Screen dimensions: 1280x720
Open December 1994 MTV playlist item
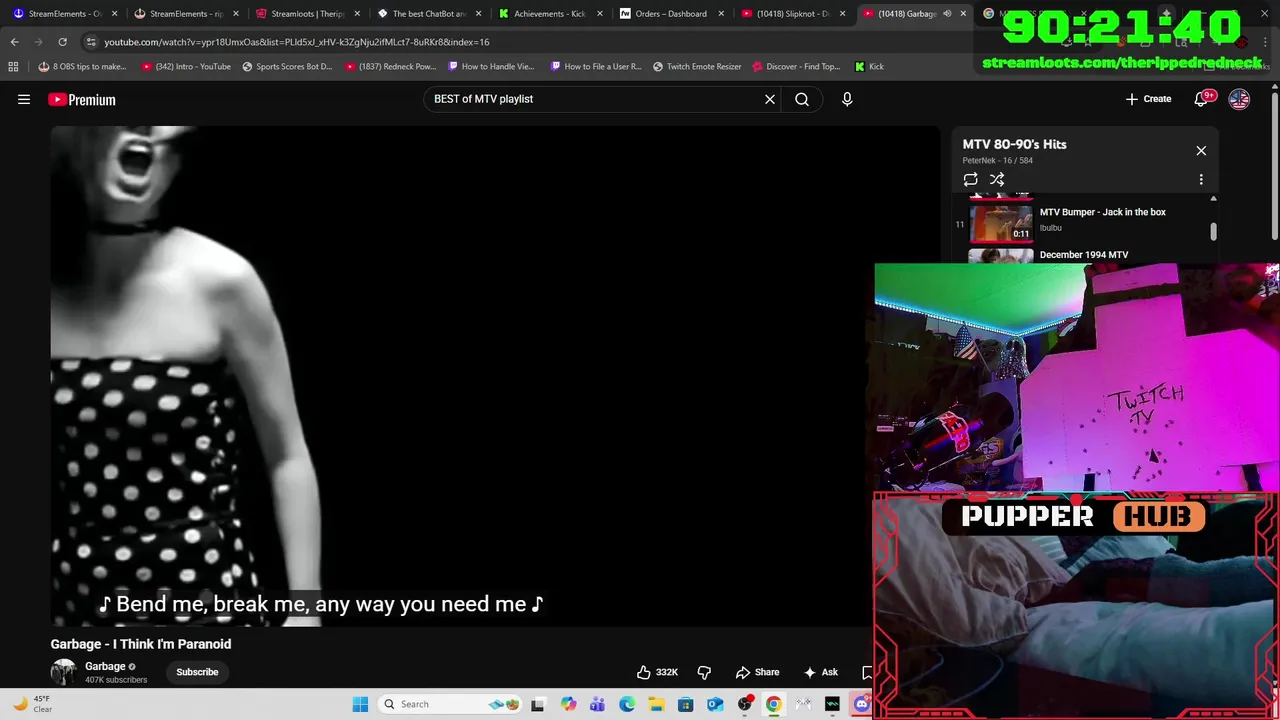point(1085,255)
